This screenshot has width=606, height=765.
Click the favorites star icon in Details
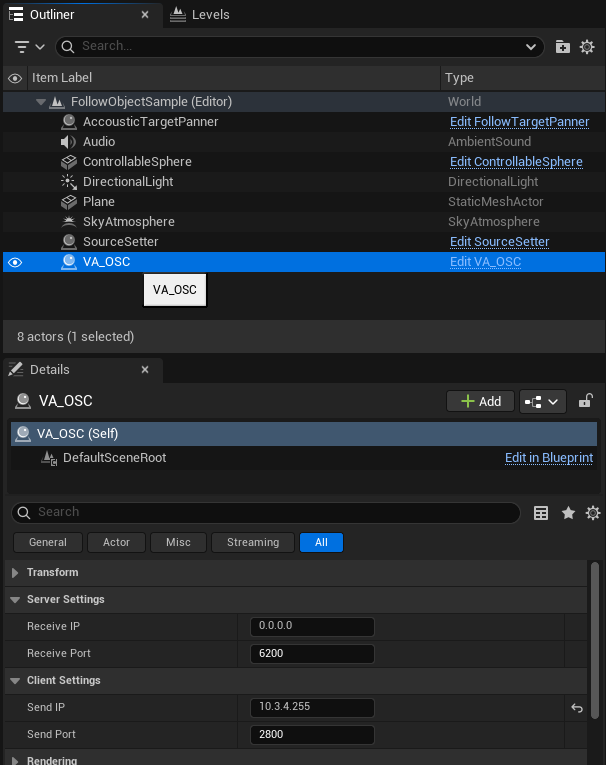pos(568,513)
